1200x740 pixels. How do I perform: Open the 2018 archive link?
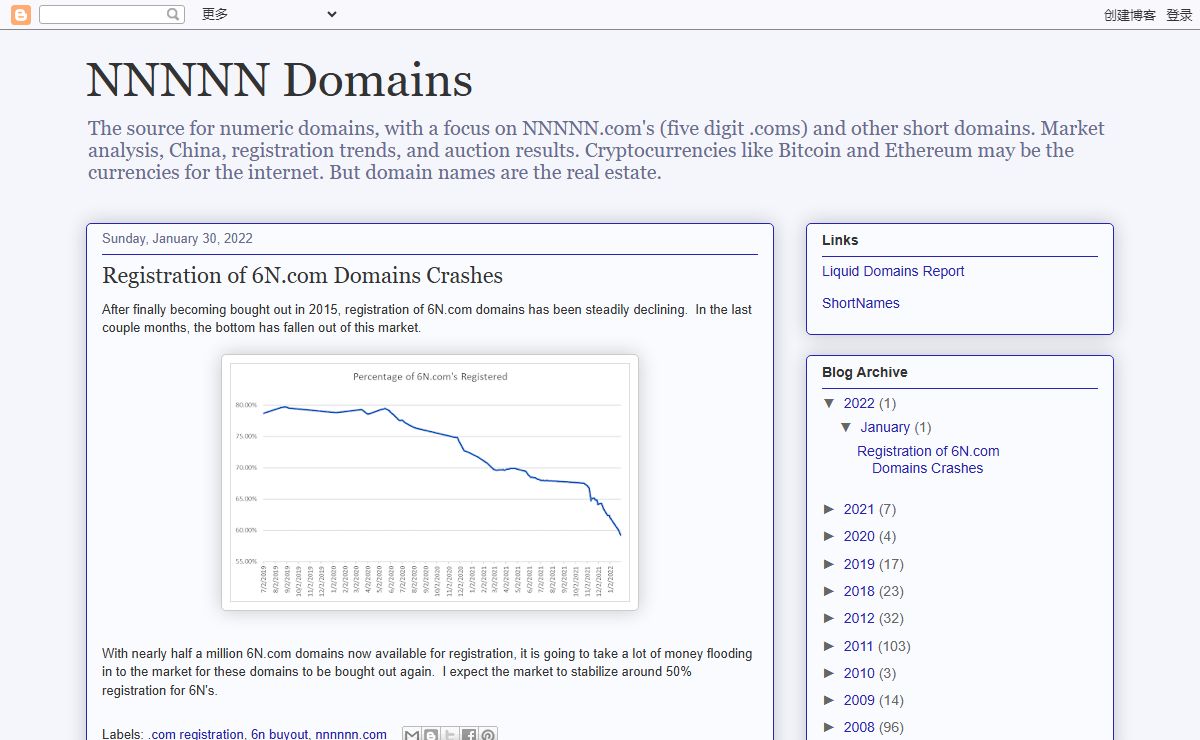[859, 591]
